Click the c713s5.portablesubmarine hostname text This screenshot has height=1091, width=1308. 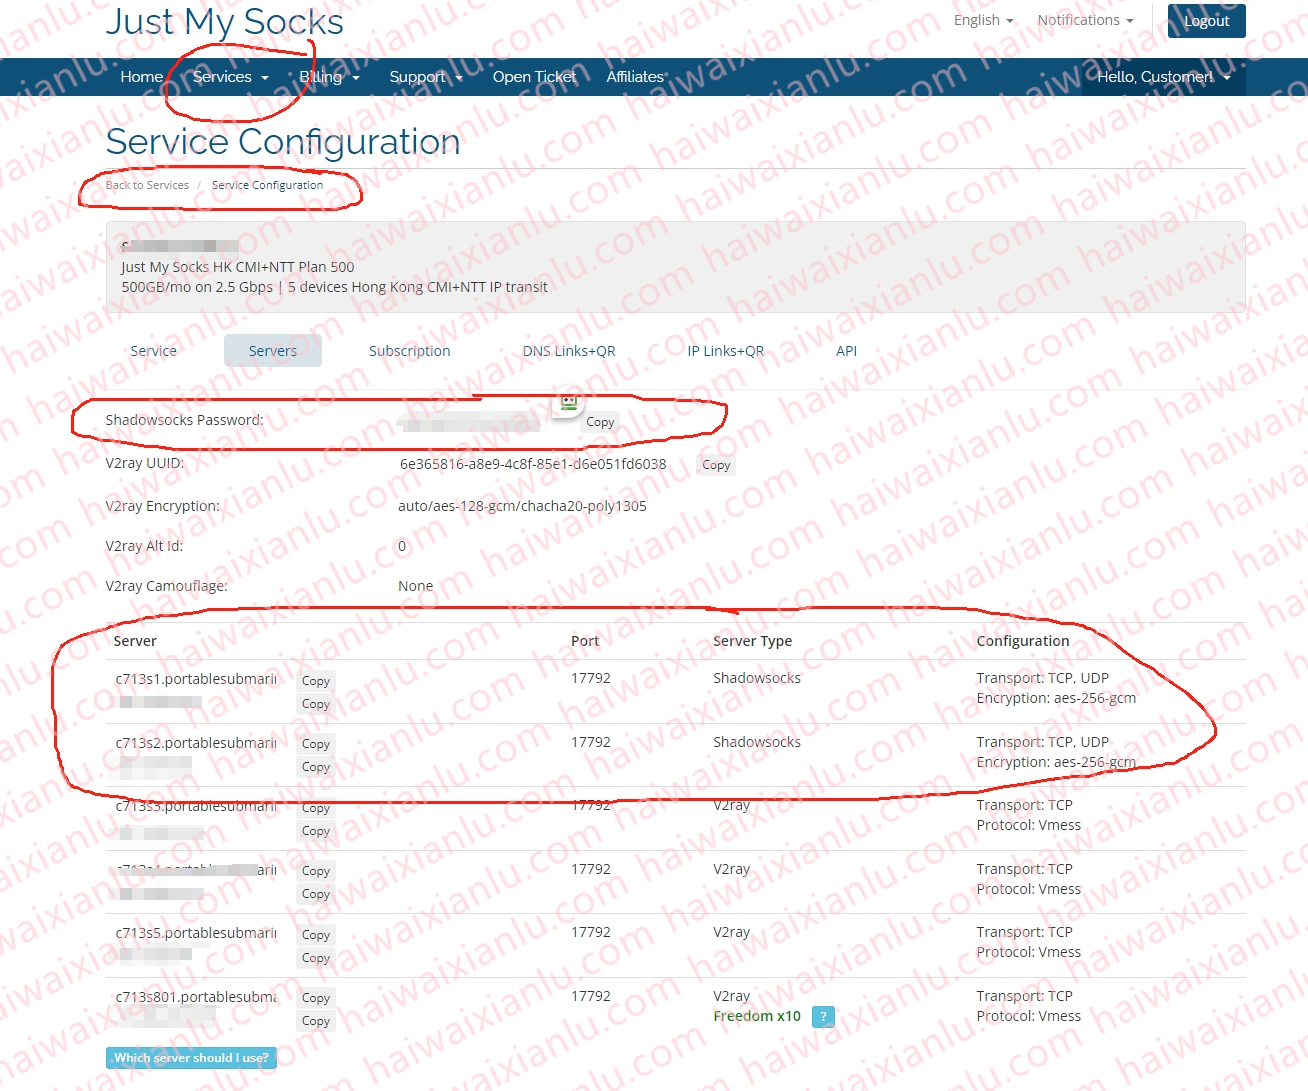[196, 933]
